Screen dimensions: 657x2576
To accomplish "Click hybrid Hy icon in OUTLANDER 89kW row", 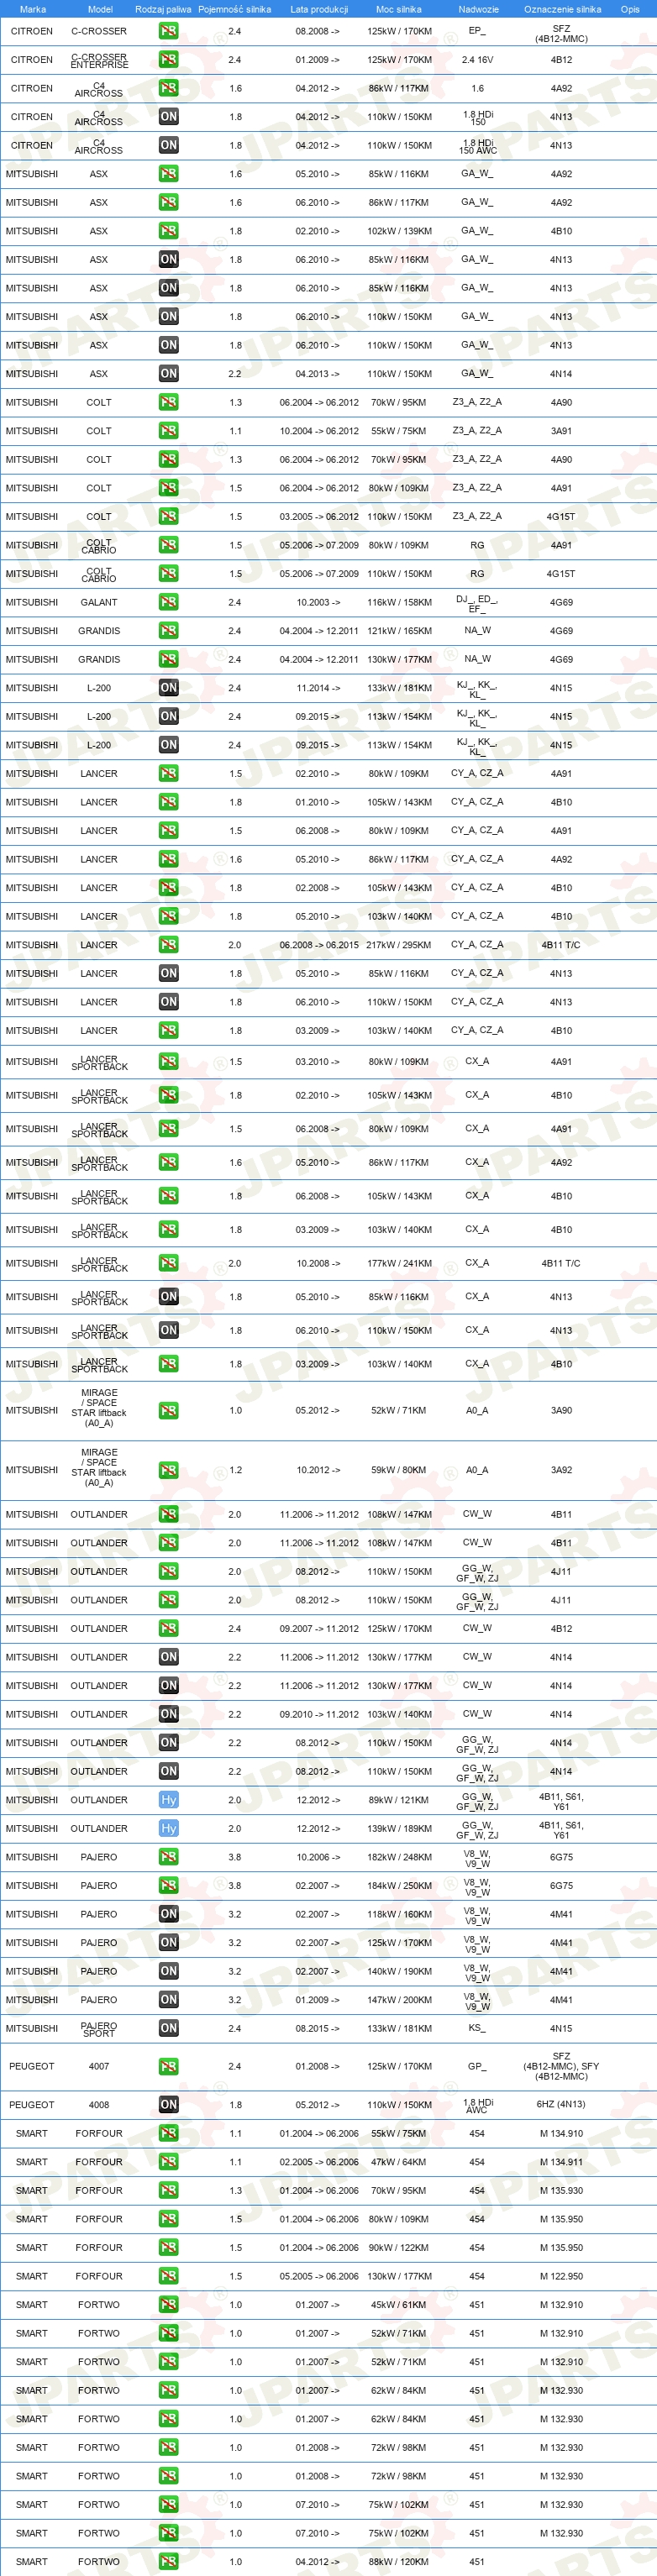I will [x=168, y=1800].
